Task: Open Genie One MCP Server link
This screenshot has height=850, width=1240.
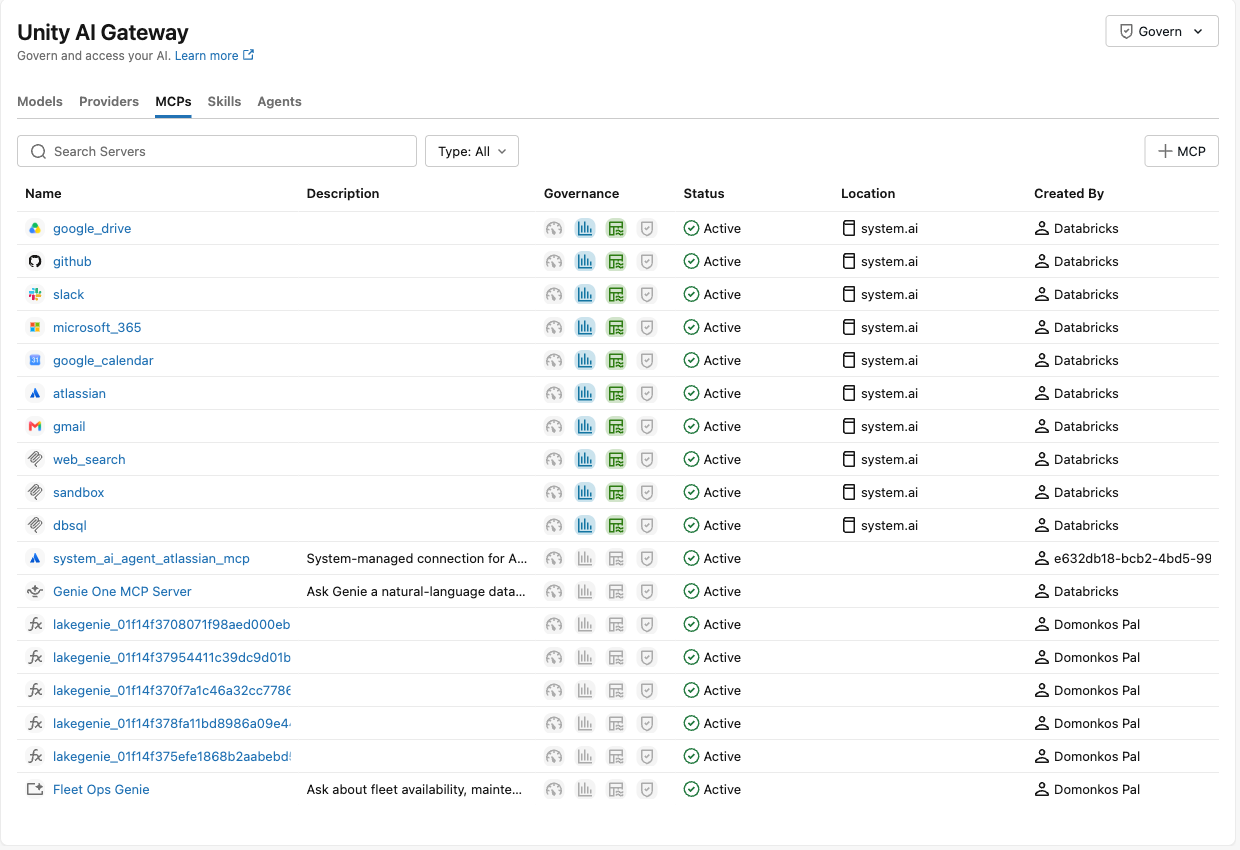Action: click(122, 591)
